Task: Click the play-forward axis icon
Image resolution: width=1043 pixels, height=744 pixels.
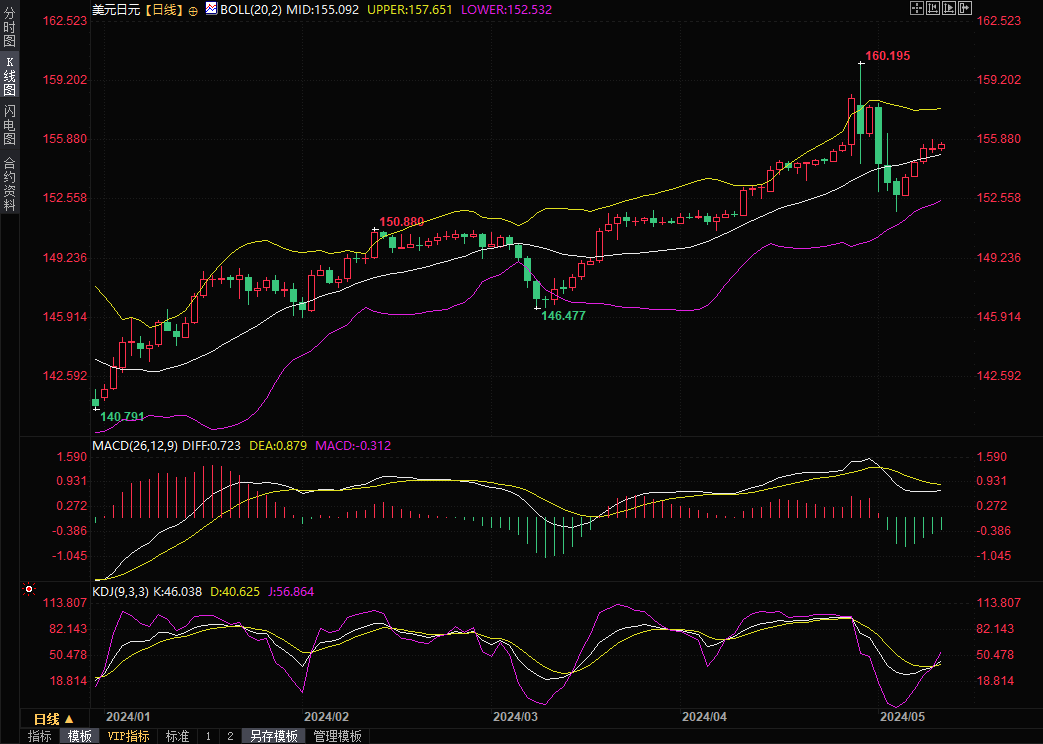Action: click(948, 8)
